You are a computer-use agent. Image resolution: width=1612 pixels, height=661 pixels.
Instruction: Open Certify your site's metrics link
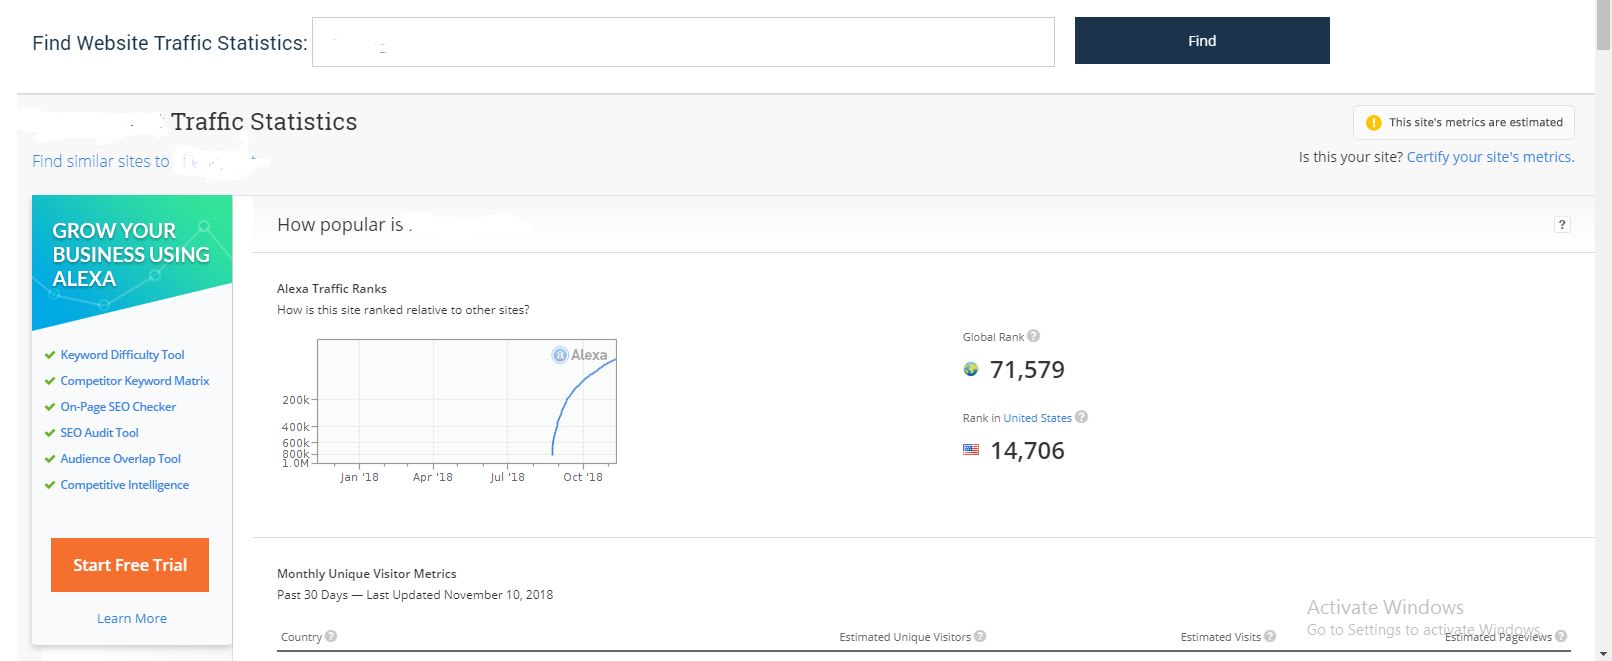1490,157
